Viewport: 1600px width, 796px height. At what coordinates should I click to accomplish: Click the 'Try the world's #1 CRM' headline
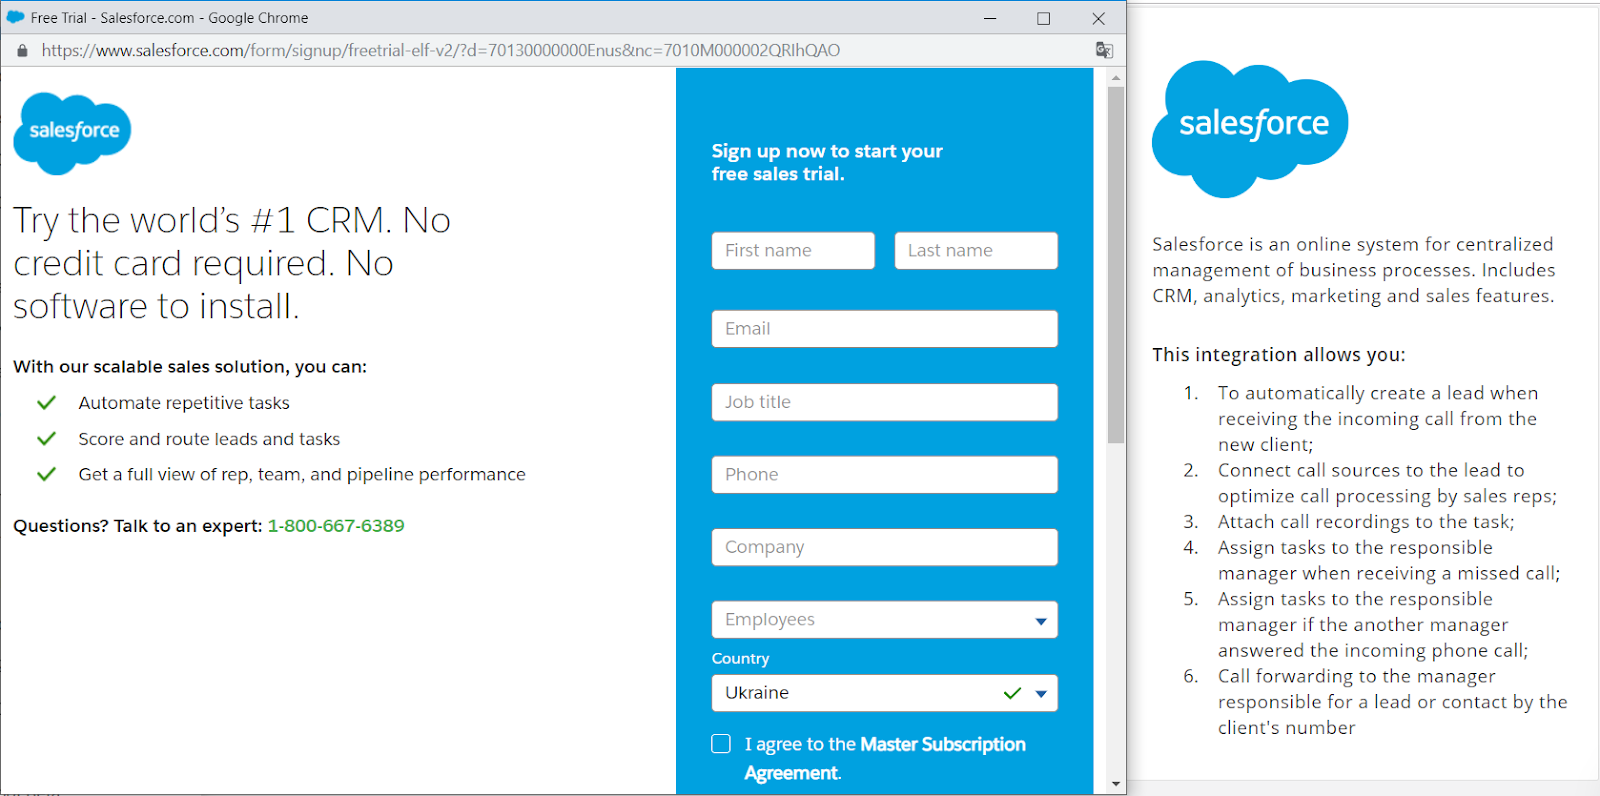tap(232, 263)
